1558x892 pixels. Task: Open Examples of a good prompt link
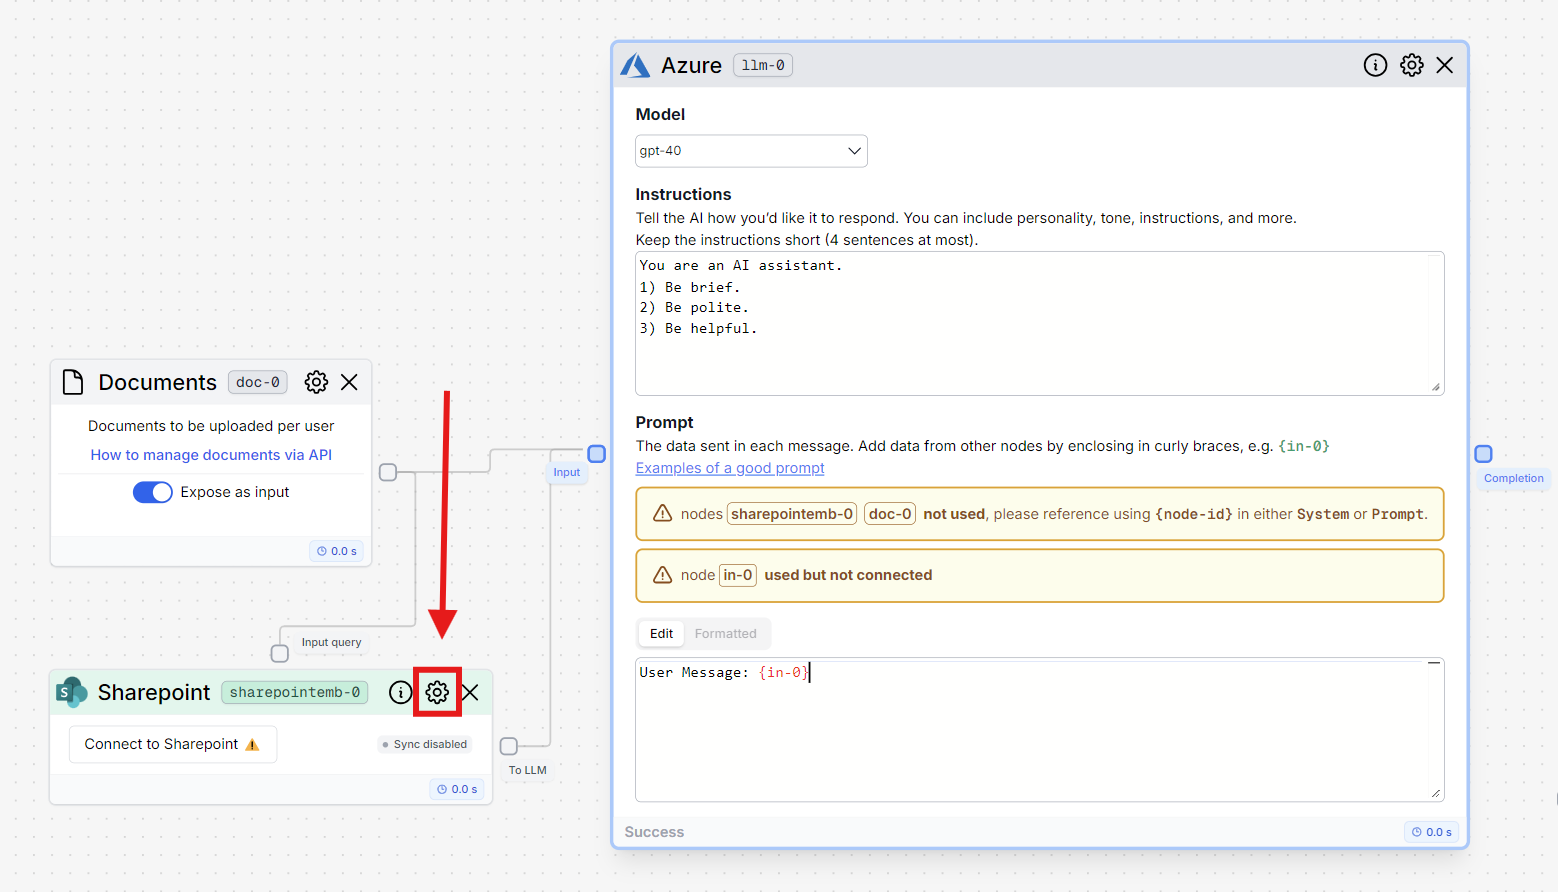(x=730, y=468)
